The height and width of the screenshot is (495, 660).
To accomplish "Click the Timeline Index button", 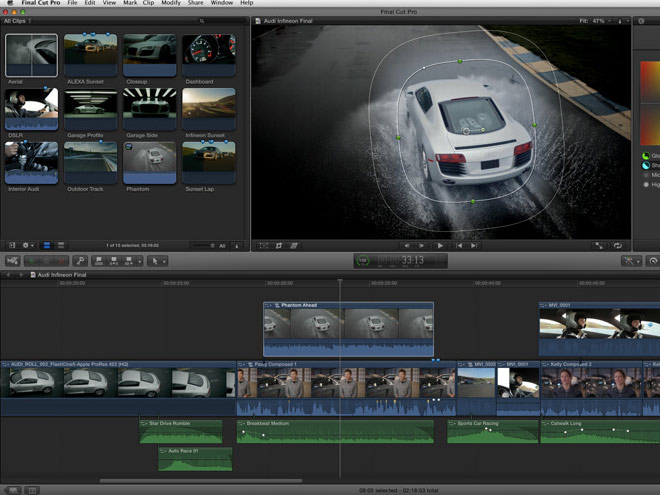I will coord(32,490).
